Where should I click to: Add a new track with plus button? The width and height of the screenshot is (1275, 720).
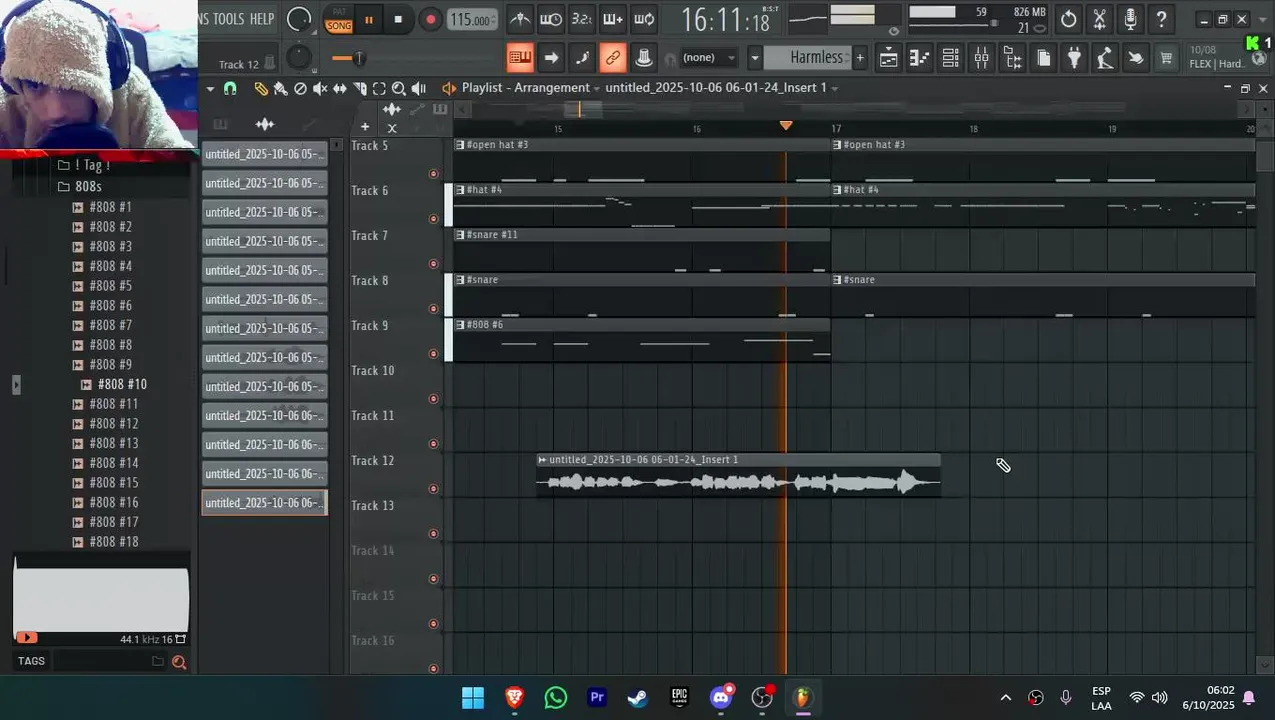point(365,127)
